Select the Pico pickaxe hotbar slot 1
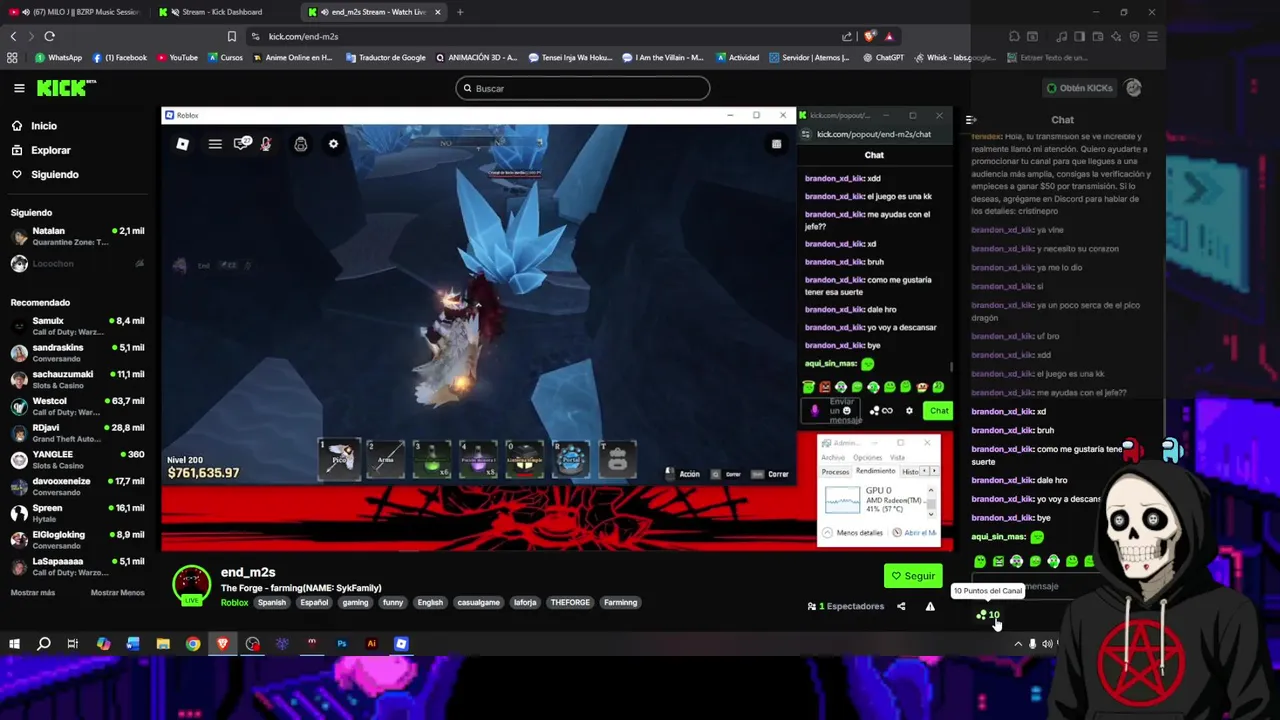The image size is (1280, 720). [340, 459]
